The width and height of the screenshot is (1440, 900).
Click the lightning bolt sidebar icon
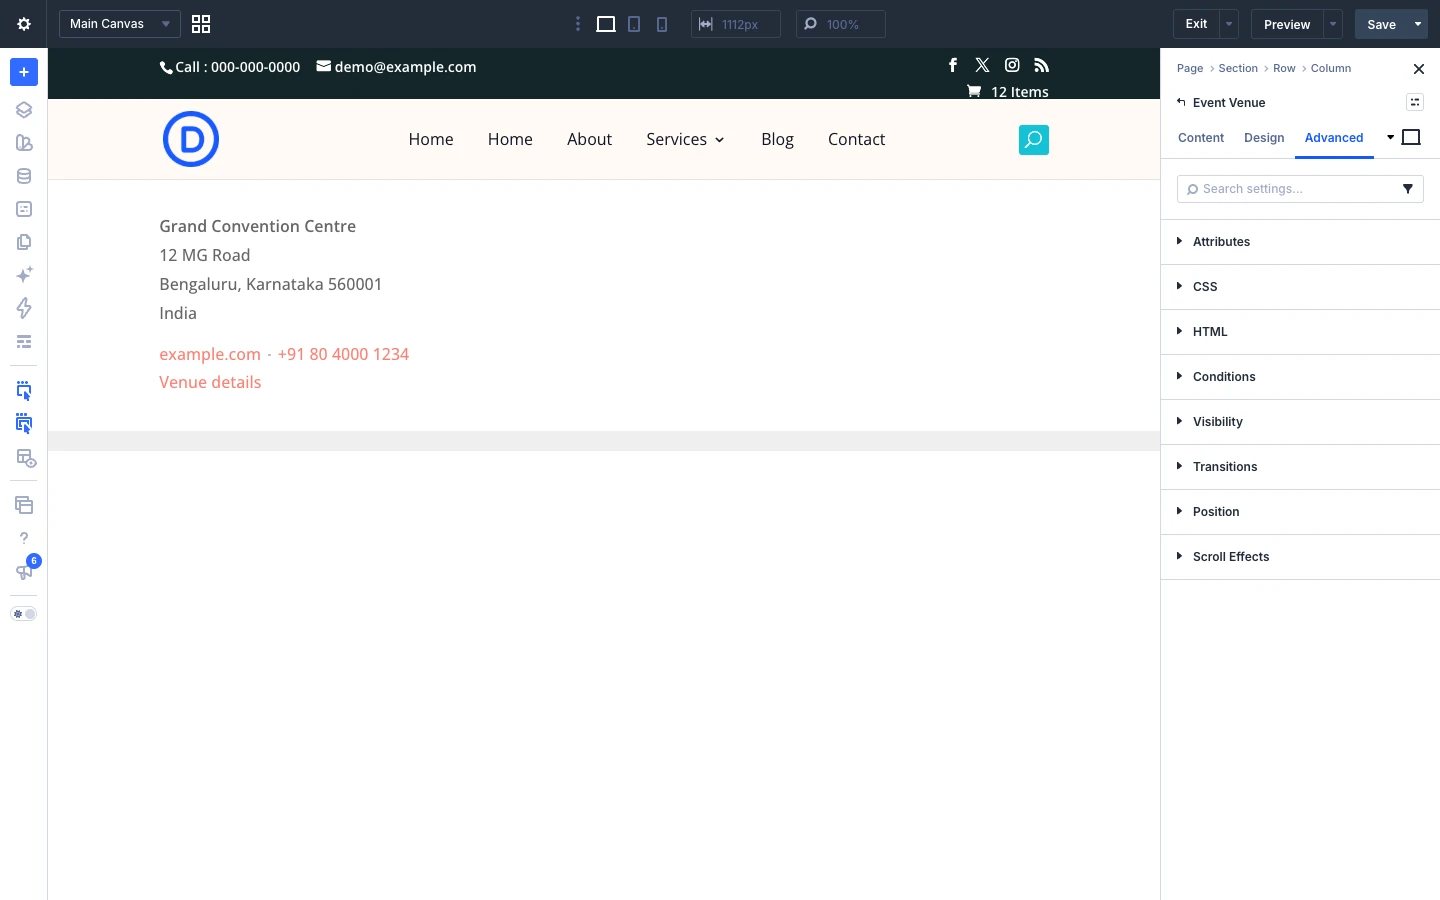point(24,308)
